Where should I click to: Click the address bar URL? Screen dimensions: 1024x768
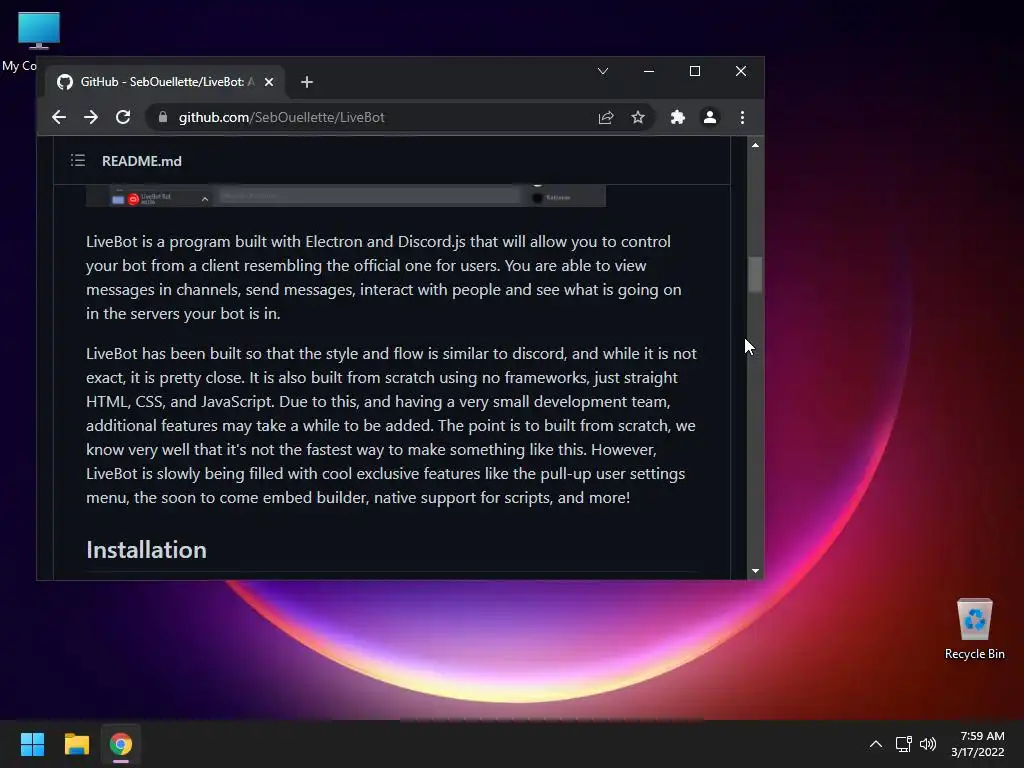281,118
